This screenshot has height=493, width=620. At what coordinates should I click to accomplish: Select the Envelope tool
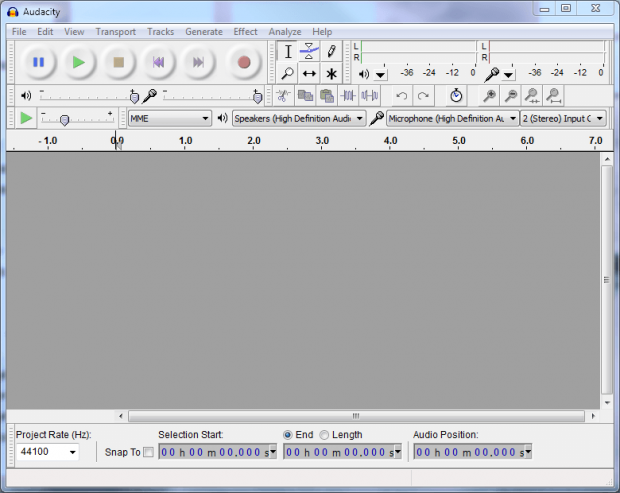coord(309,52)
